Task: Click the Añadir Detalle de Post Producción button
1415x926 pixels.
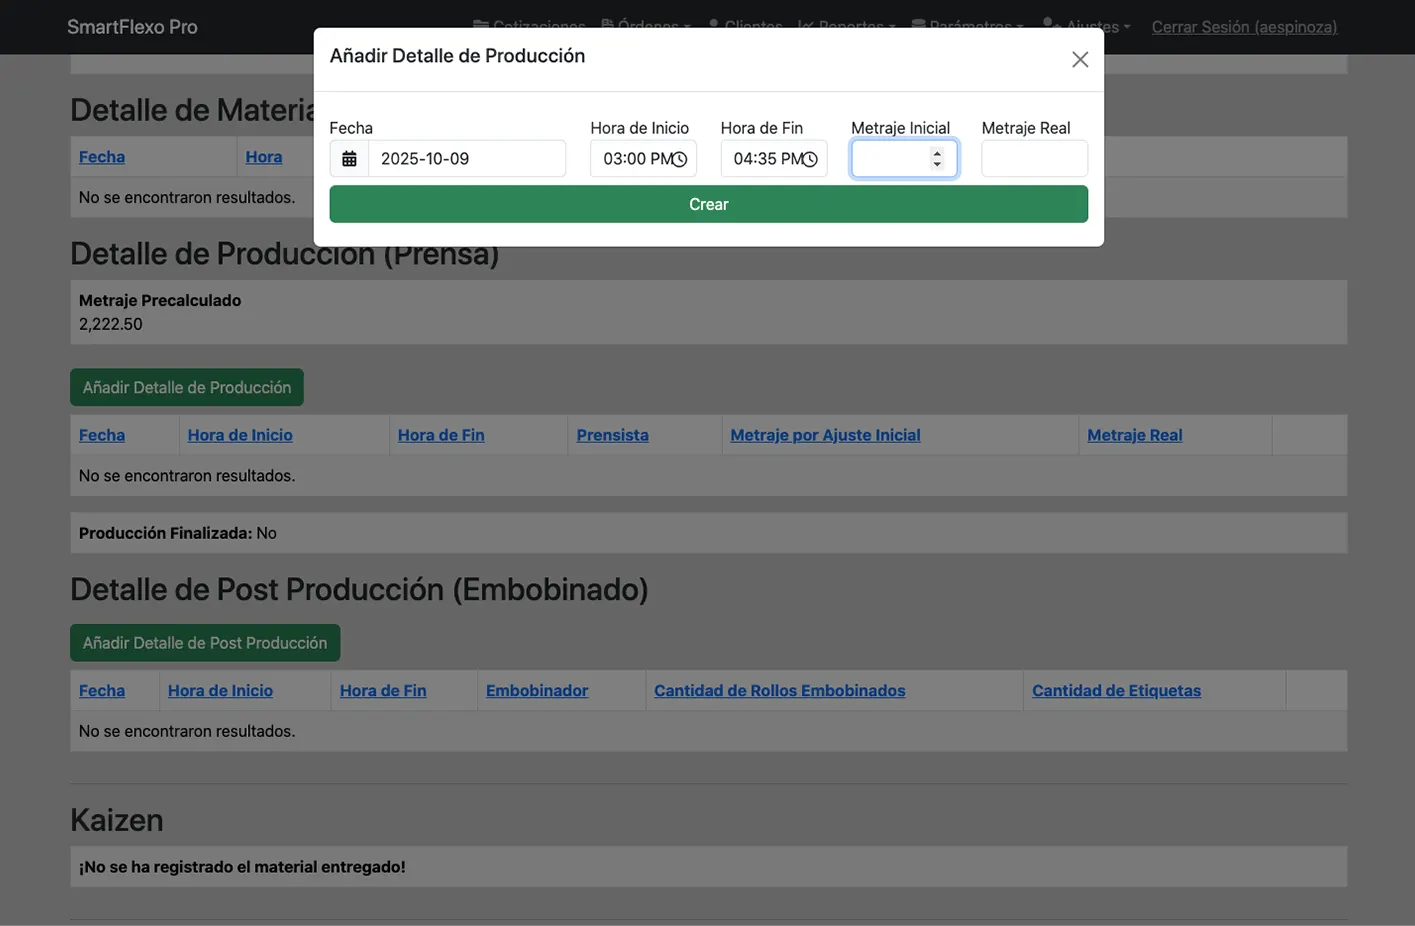Action: point(205,643)
